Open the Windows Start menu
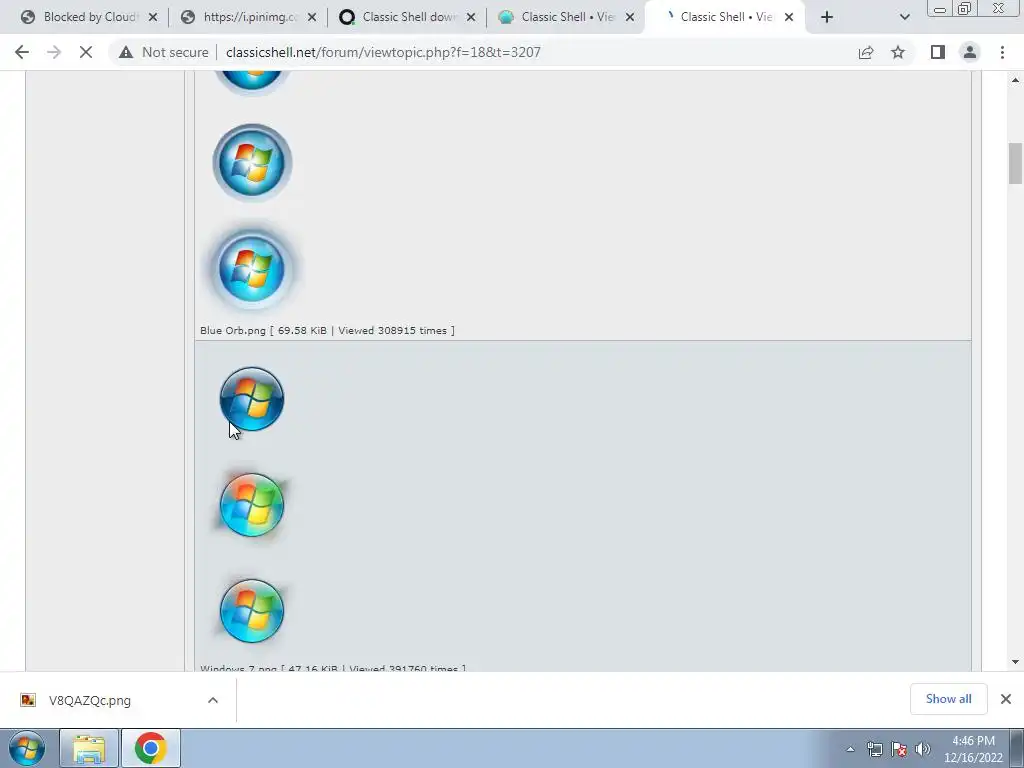This screenshot has width=1024, height=768. (27, 748)
